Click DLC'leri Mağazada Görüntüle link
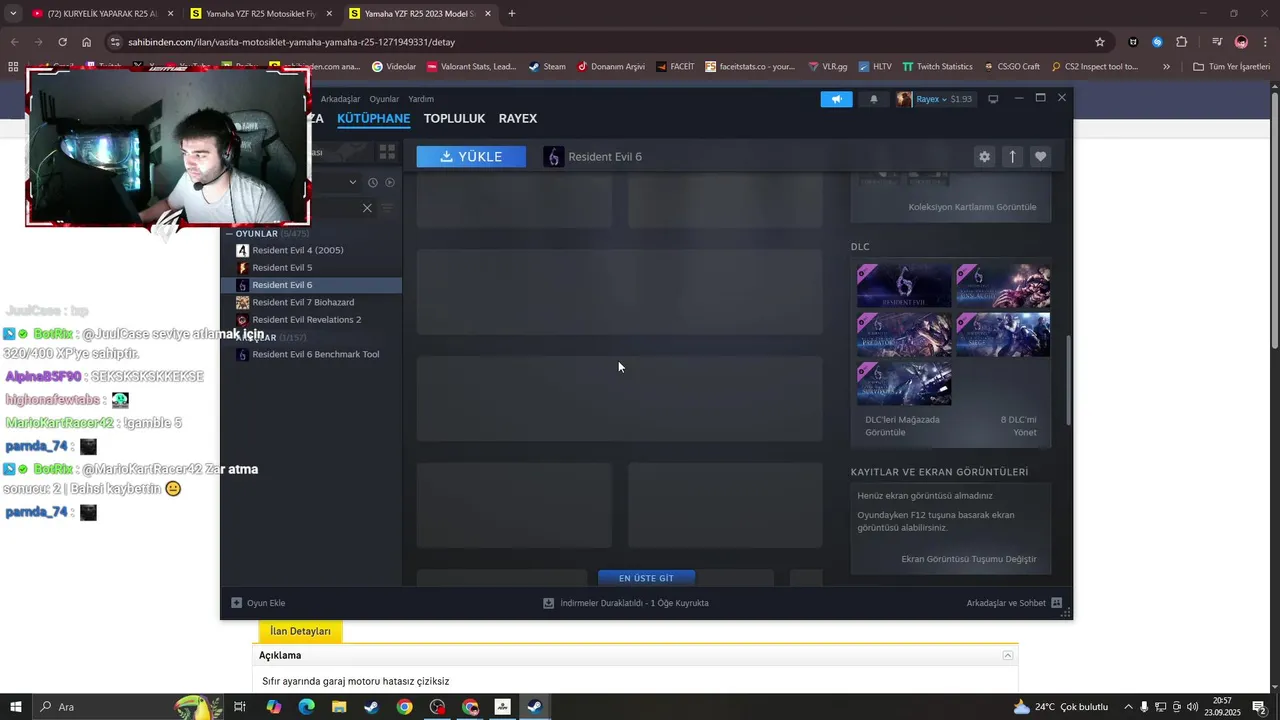The height and width of the screenshot is (720, 1280). point(902,426)
